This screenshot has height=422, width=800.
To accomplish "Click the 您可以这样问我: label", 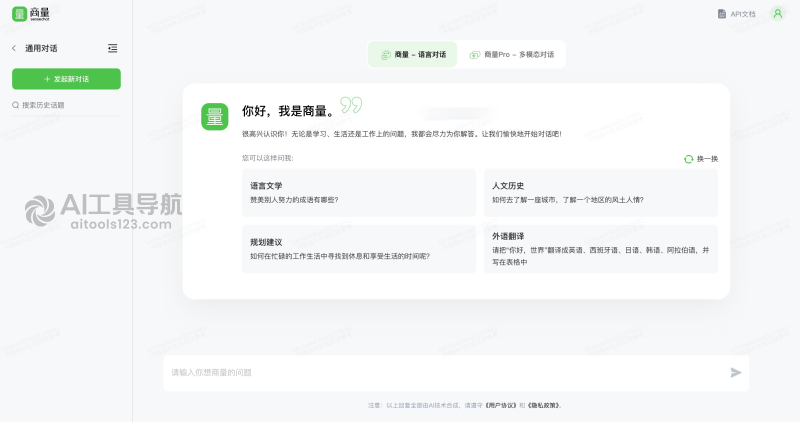I will [x=267, y=158].
